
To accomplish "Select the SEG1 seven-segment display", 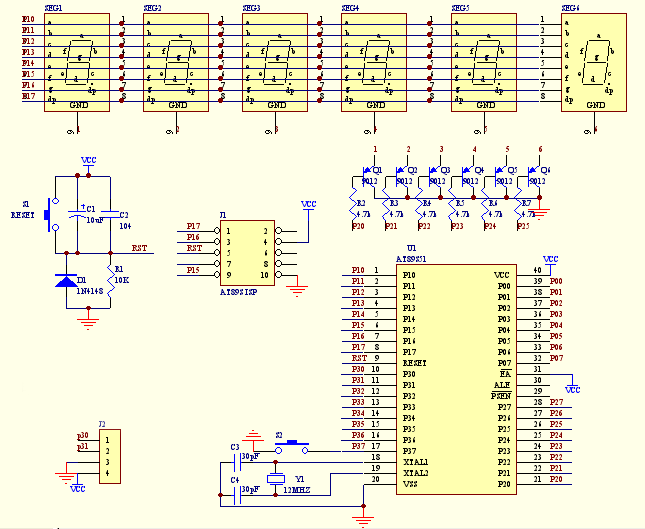I will pyautogui.click(x=77, y=63).
